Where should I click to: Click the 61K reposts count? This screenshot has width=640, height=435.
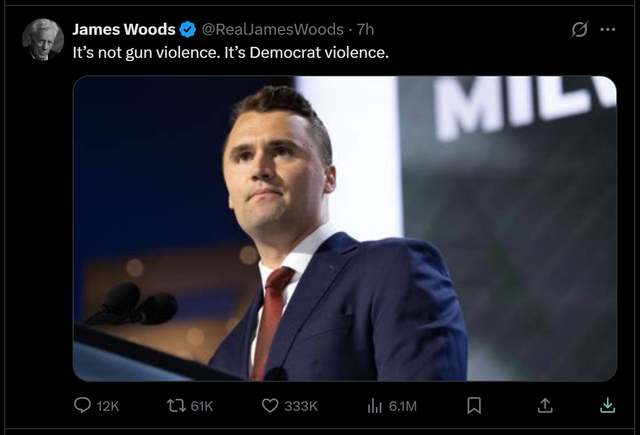coord(202,406)
